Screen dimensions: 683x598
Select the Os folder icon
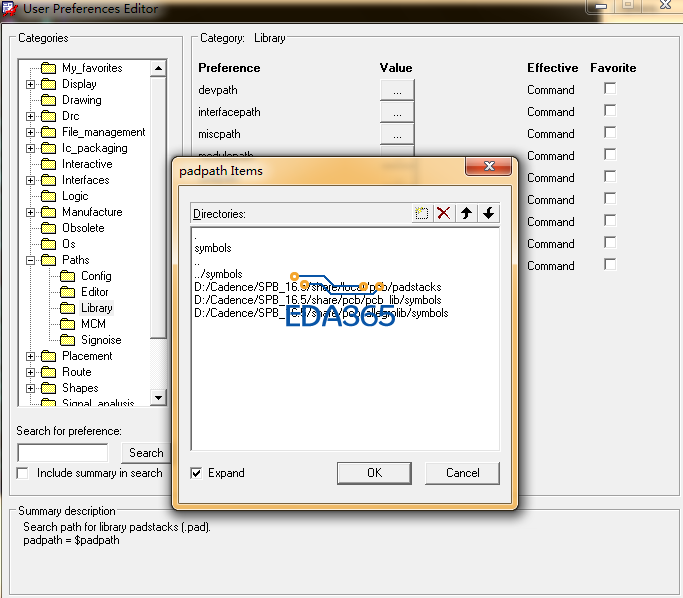pos(48,244)
